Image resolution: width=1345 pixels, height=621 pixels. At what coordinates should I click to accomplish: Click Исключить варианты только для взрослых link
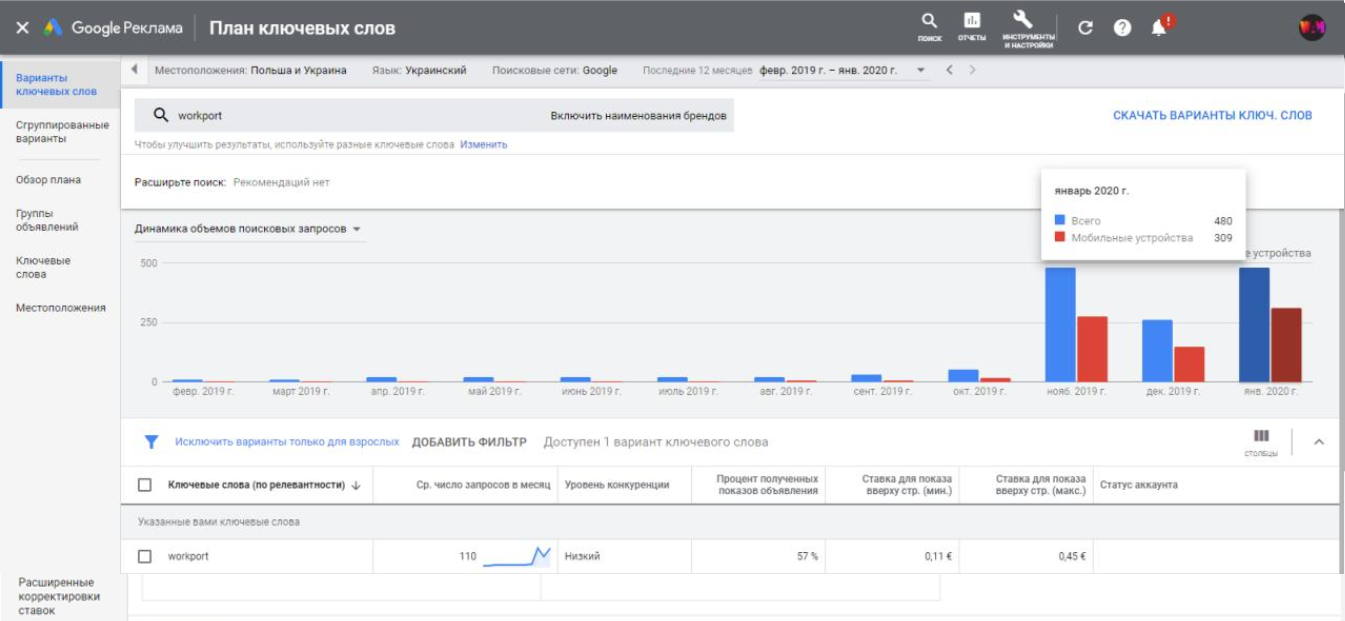pyautogui.click(x=287, y=442)
